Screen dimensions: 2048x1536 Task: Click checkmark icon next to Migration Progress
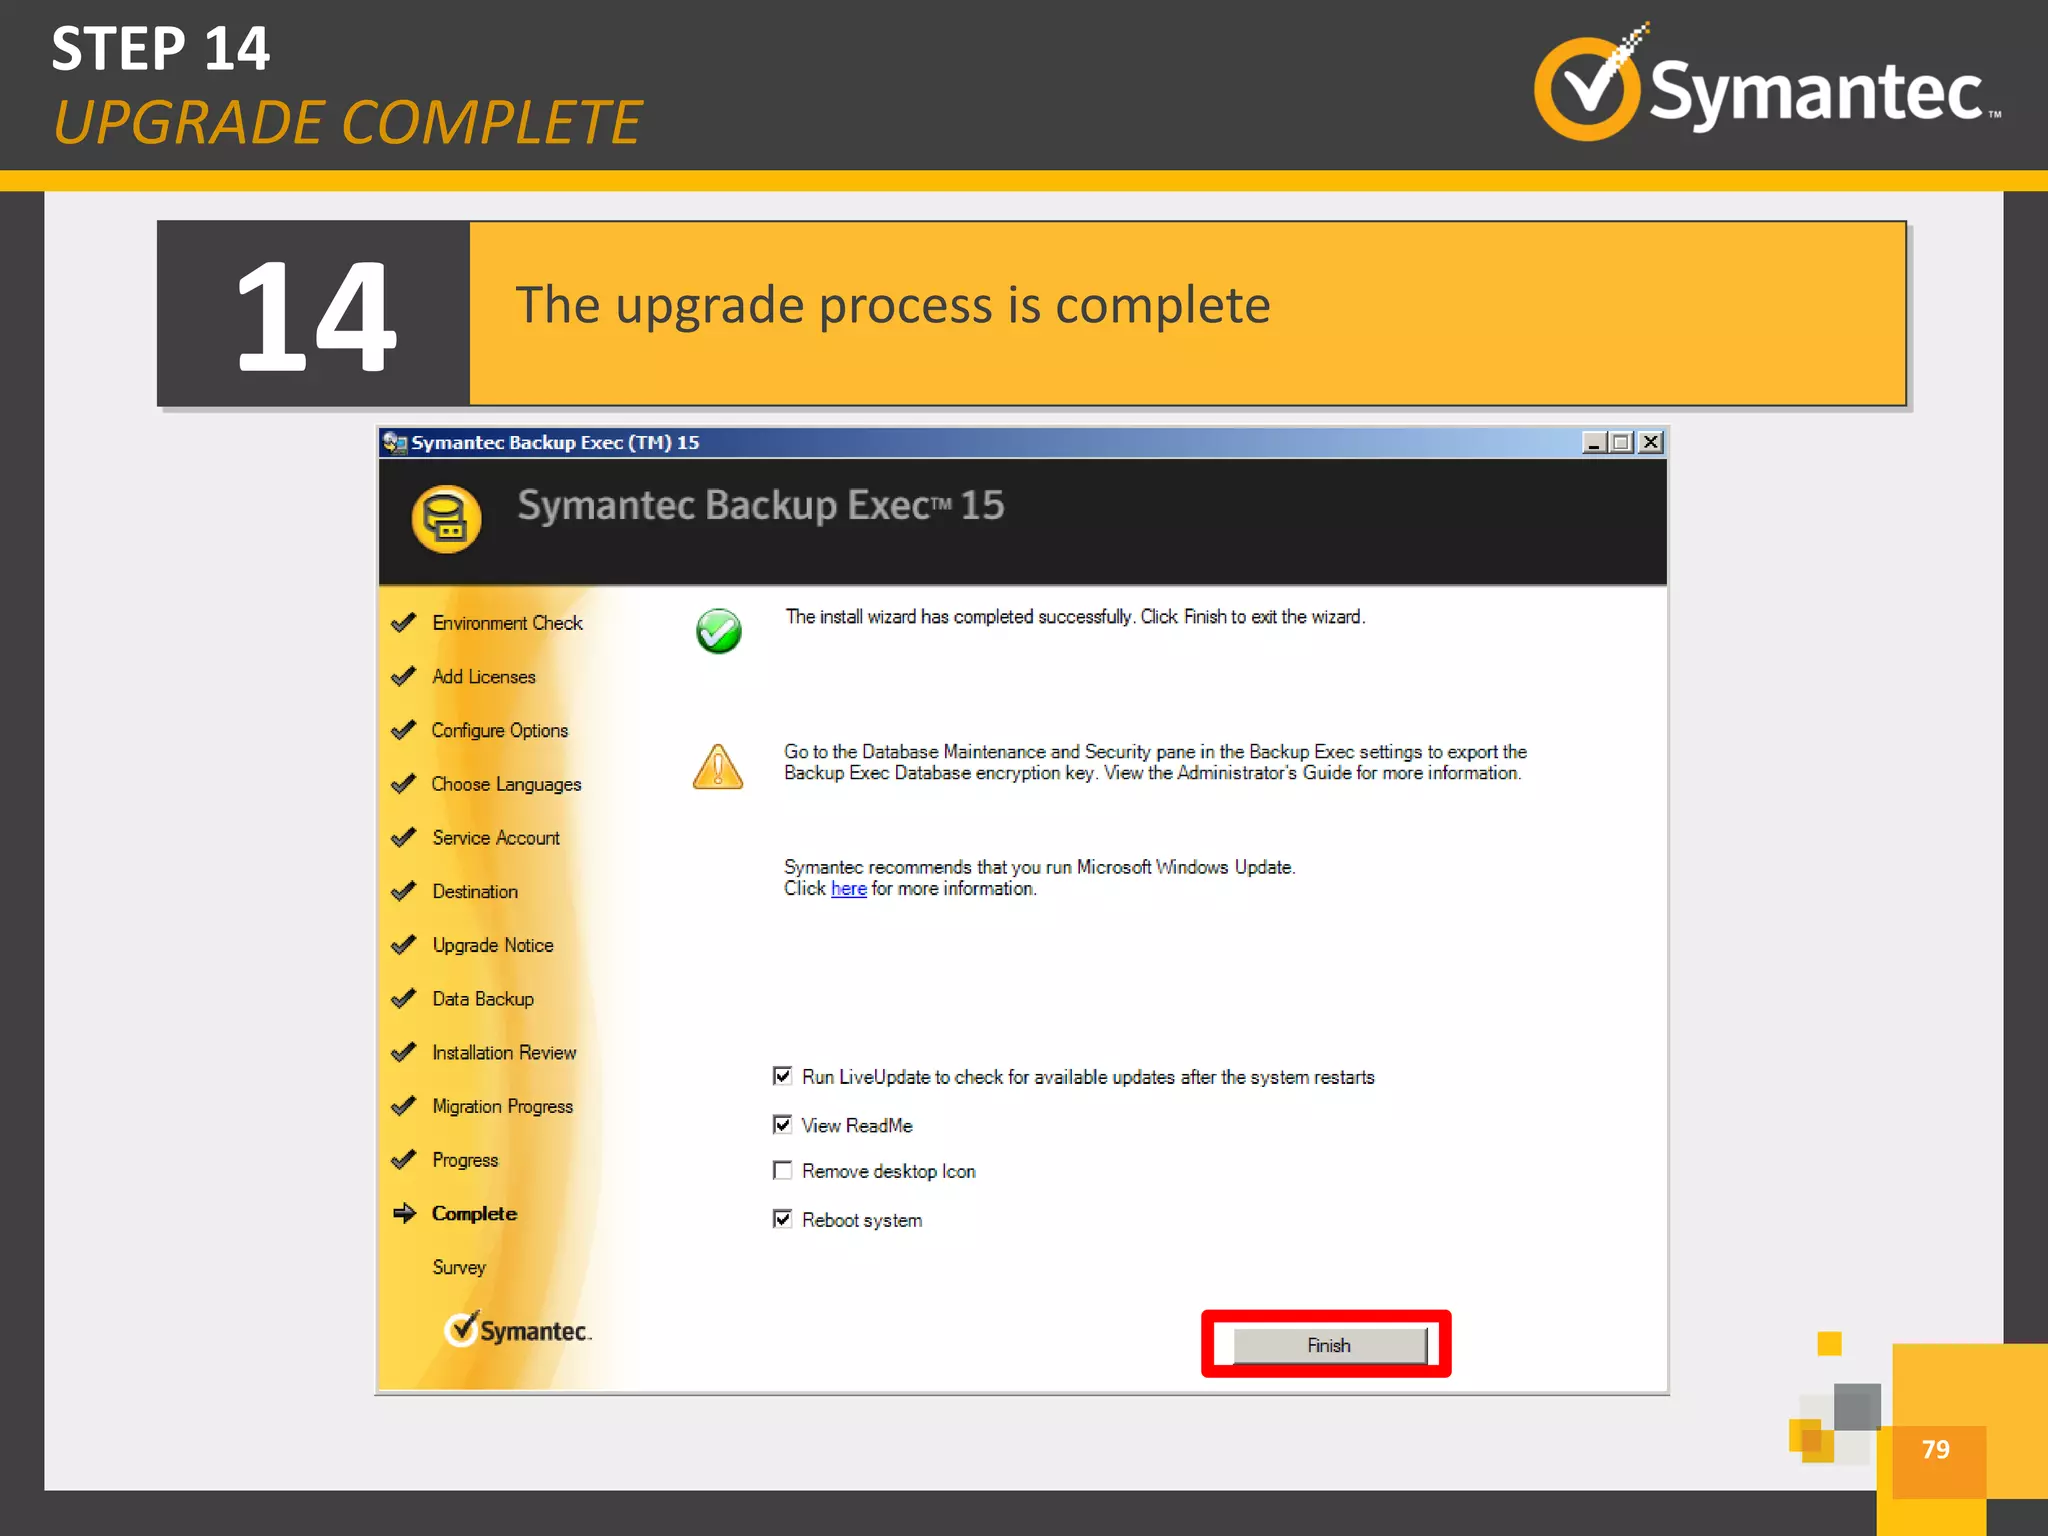pyautogui.click(x=404, y=1106)
